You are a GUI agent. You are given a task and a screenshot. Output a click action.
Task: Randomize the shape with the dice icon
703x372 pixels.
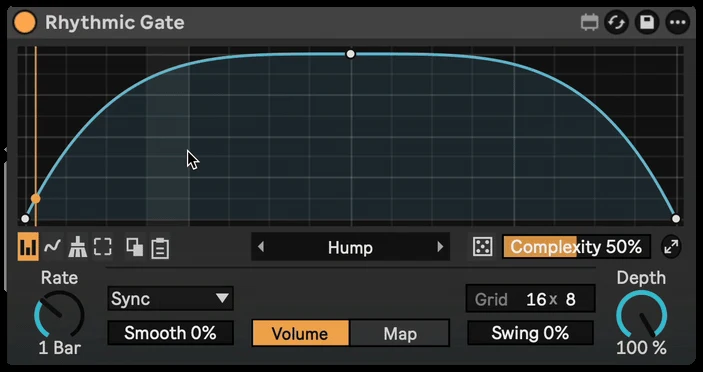(x=482, y=247)
